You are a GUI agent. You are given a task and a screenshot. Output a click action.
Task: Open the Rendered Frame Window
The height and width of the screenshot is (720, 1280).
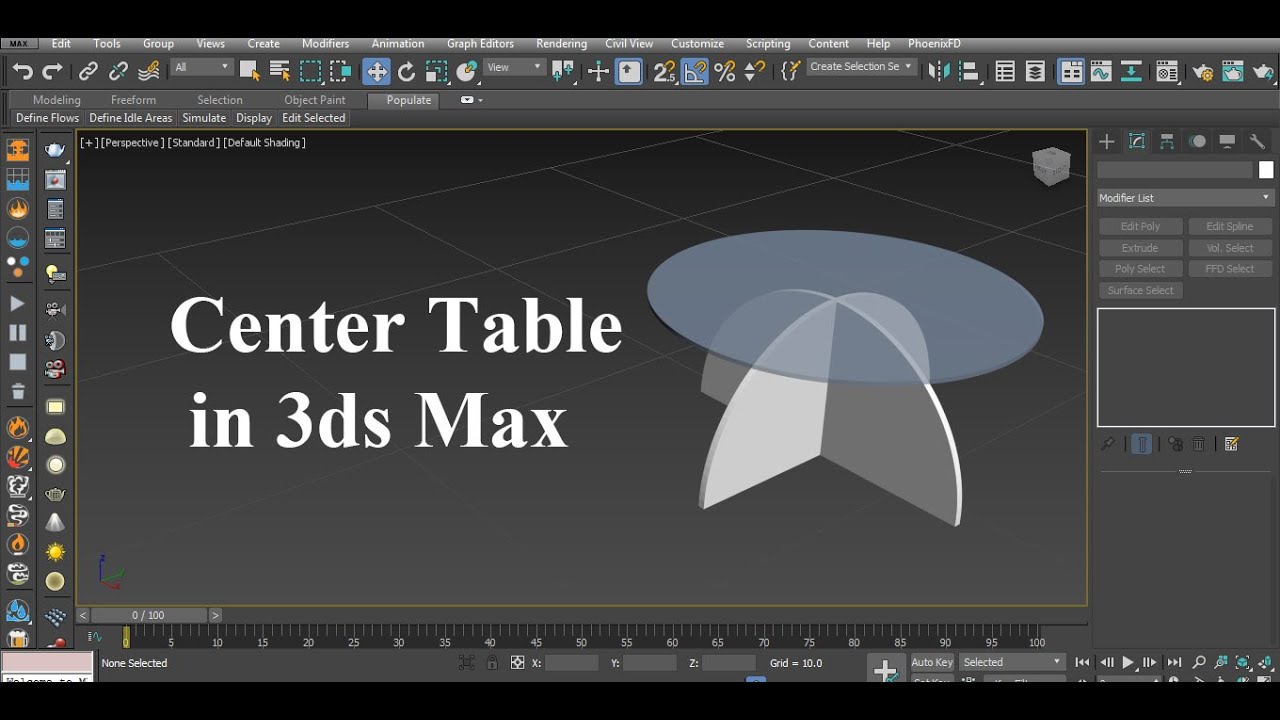pyautogui.click(x=1233, y=71)
